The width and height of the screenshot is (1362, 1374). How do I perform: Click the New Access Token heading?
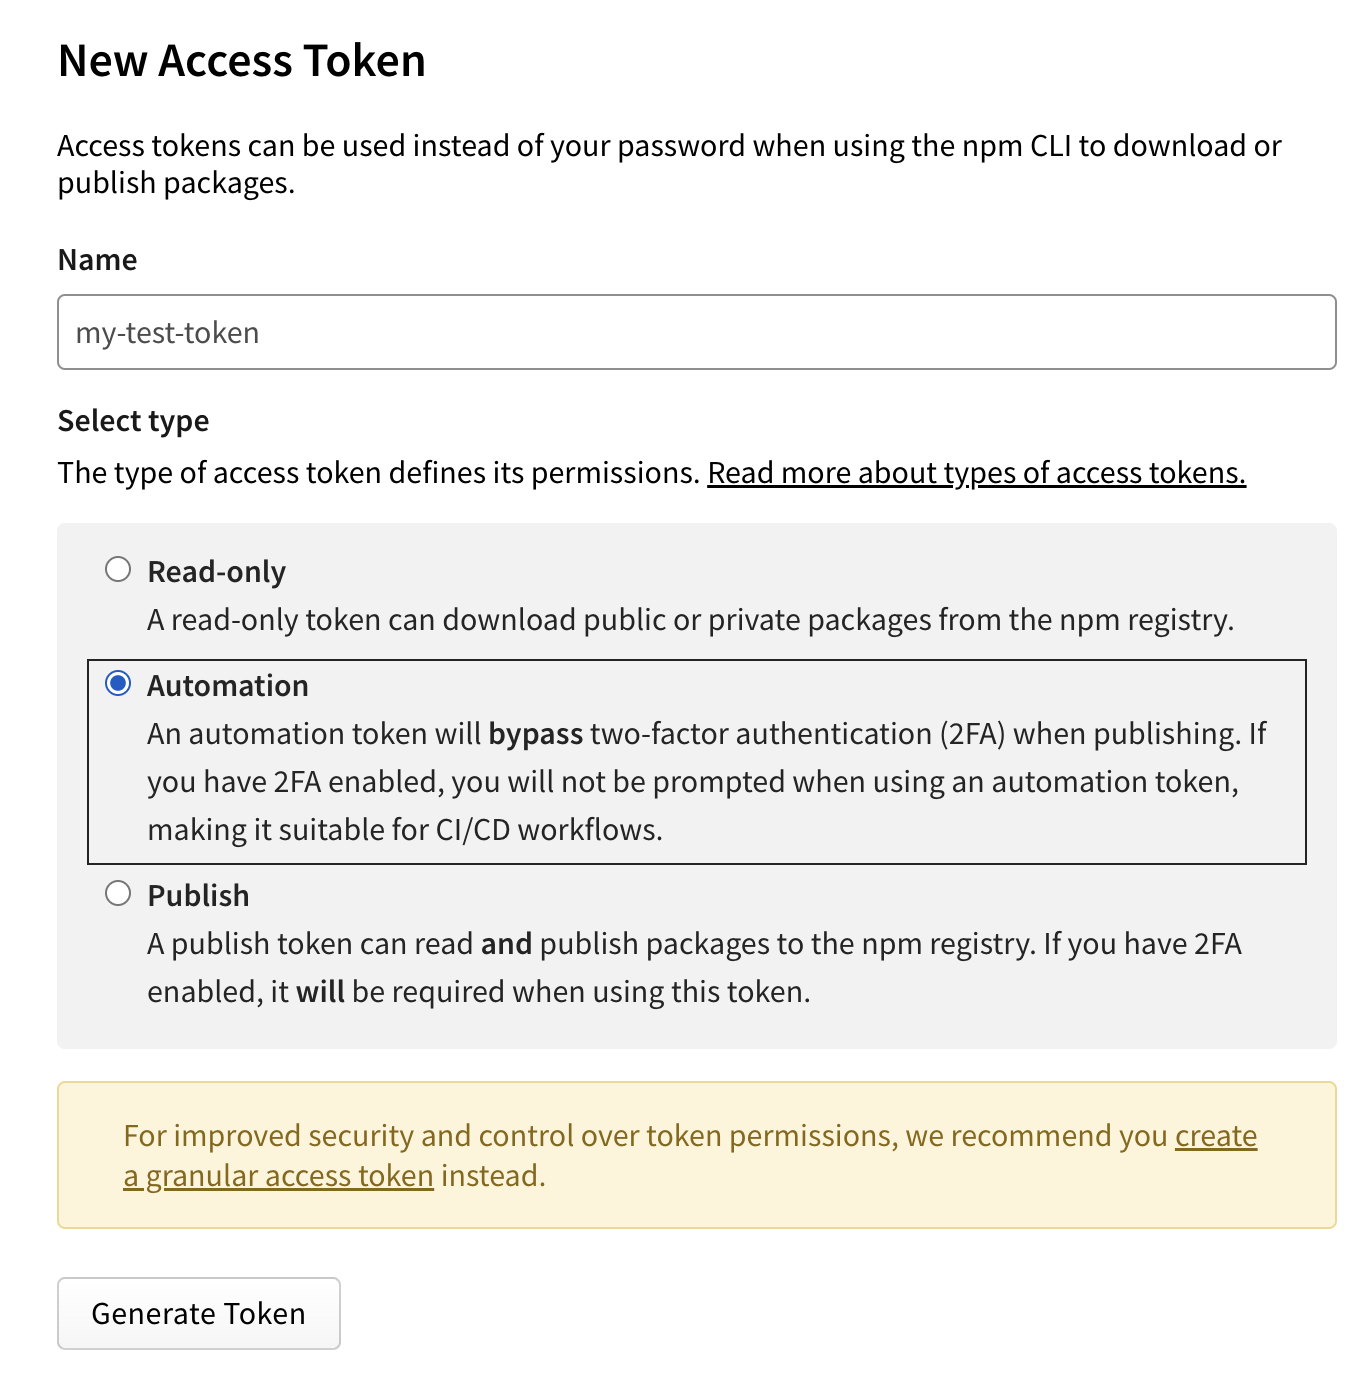(242, 60)
